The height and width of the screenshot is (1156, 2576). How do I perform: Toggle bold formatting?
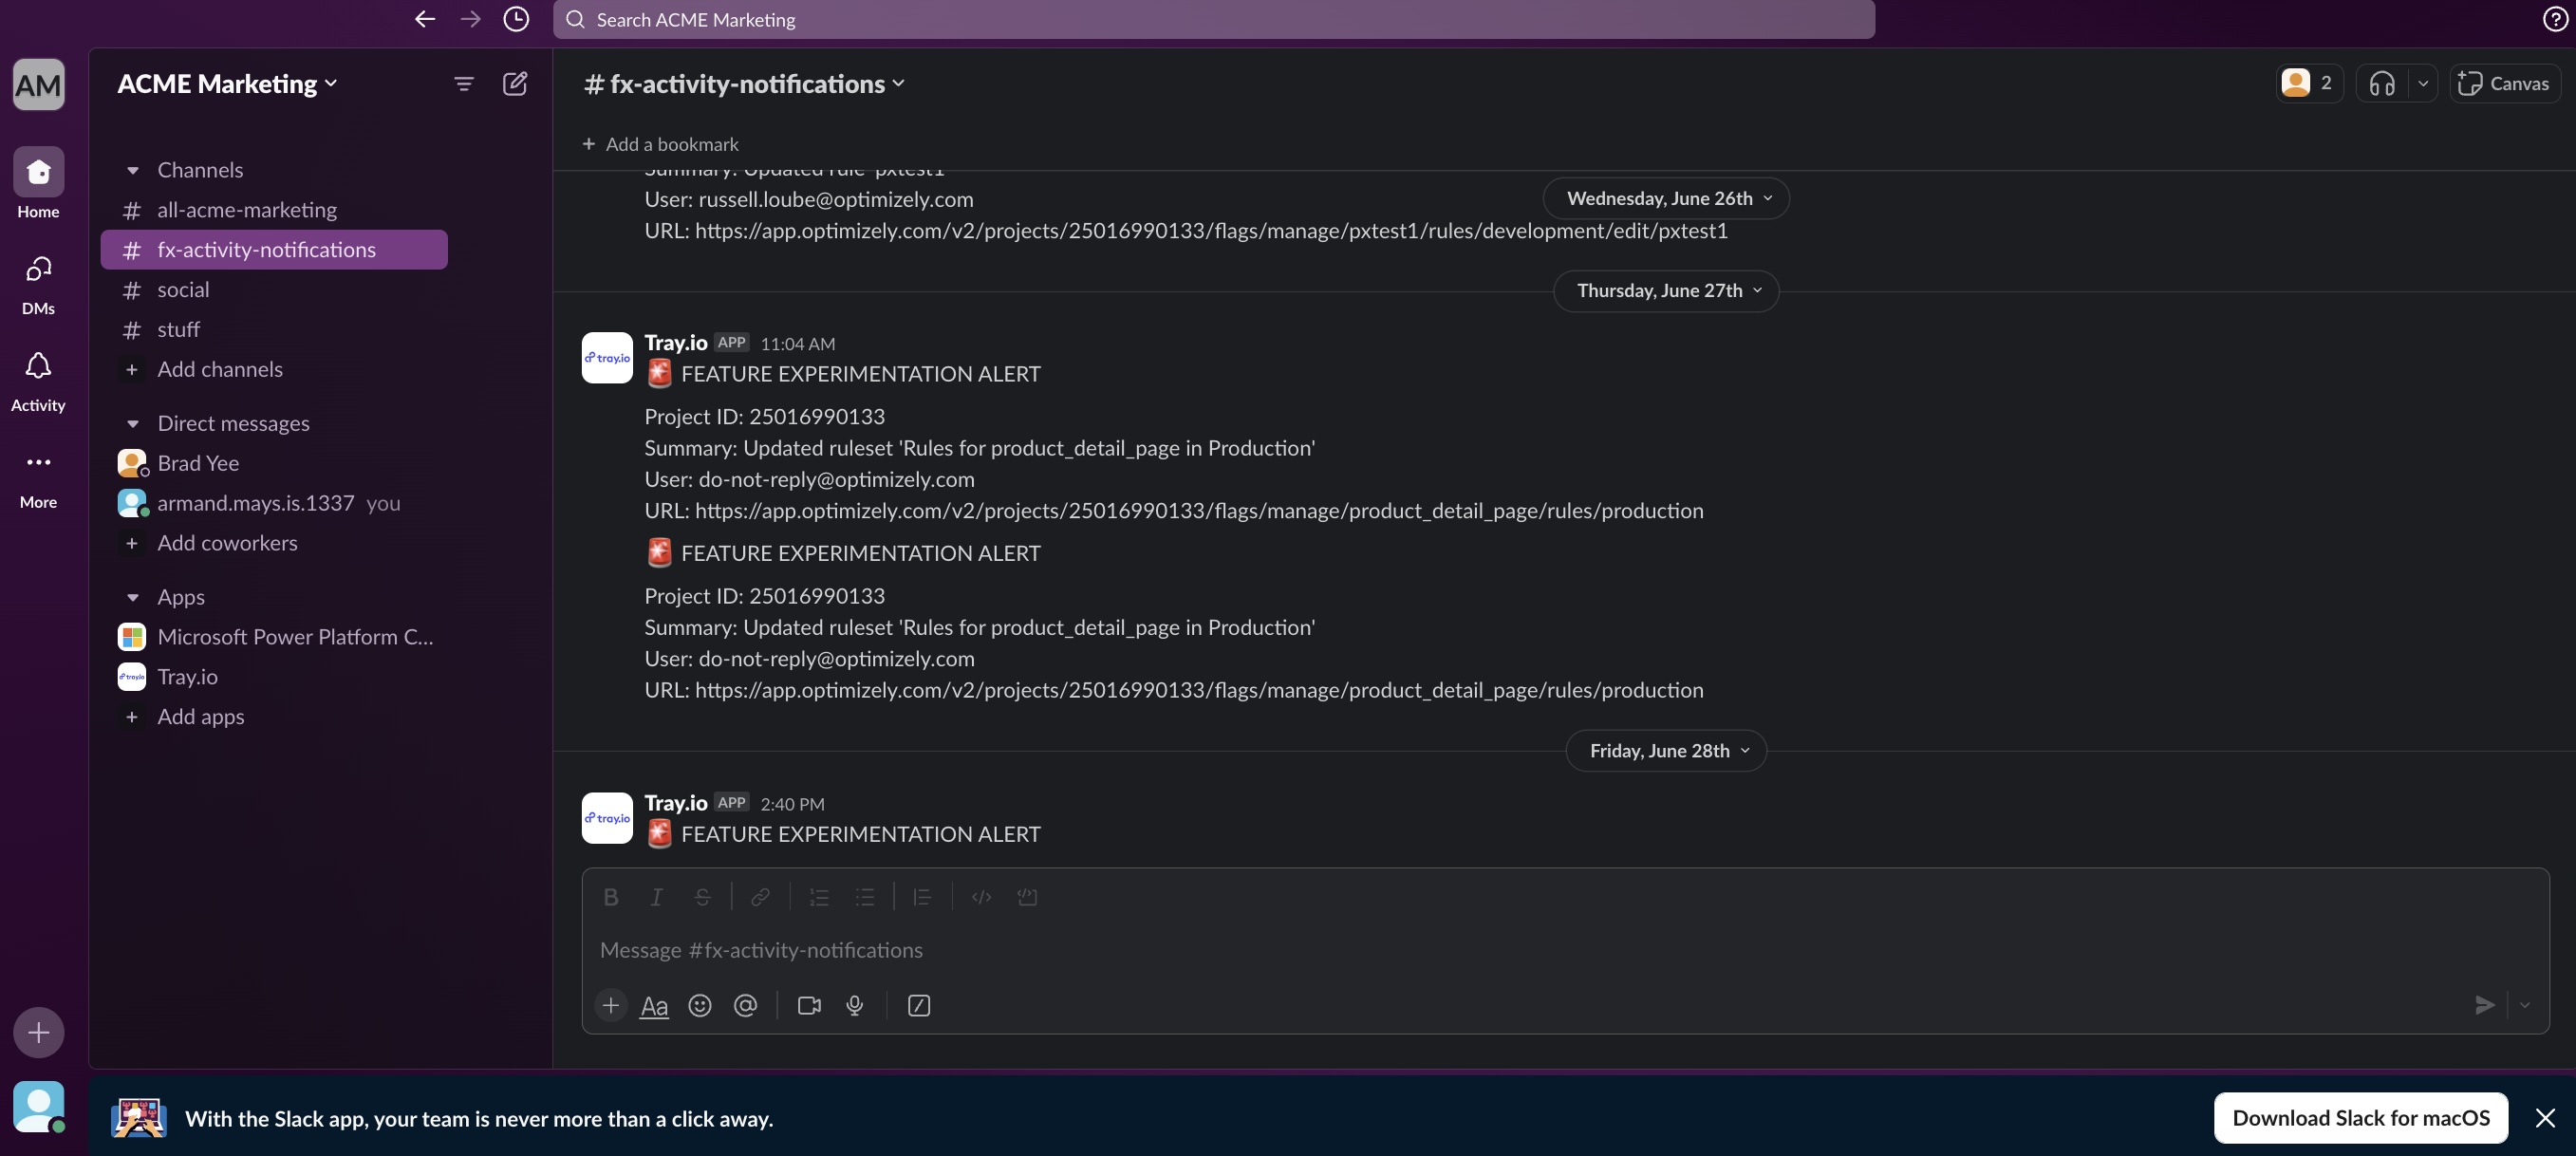coord(611,897)
